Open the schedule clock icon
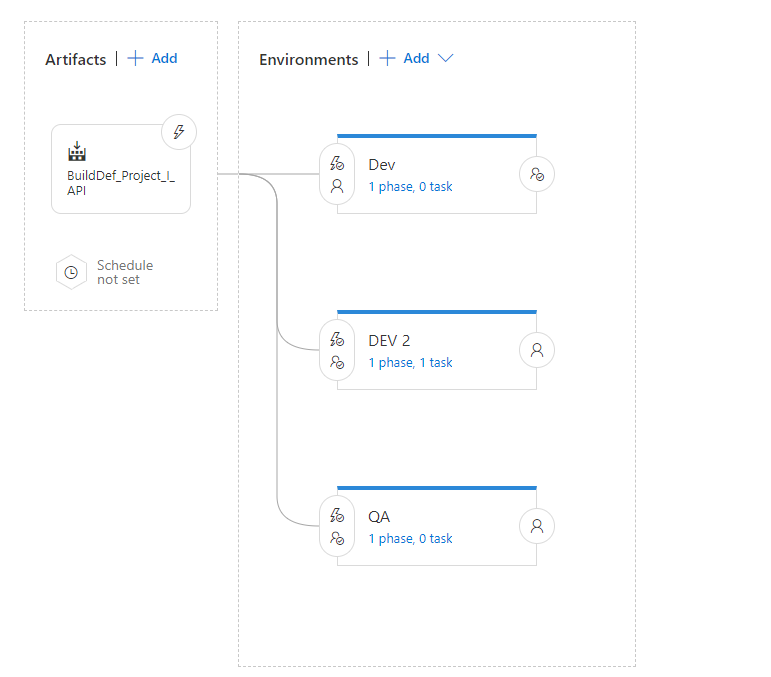Viewport: 771px width, 677px height. [x=71, y=272]
